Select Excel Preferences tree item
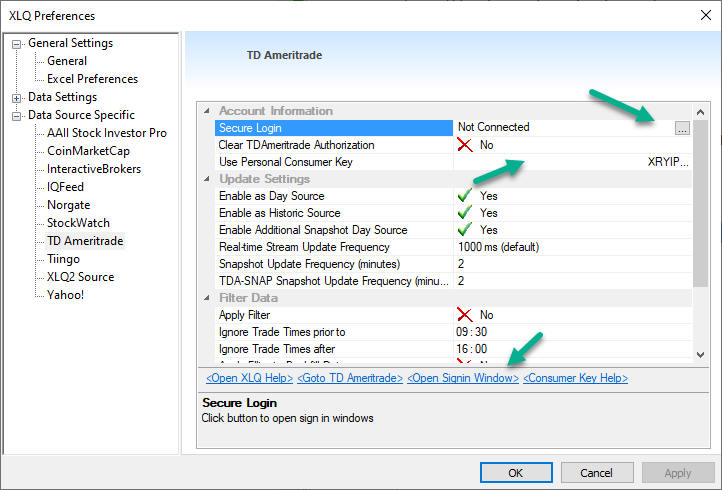This screenshot has height=490, width=722. coord(92,79)
